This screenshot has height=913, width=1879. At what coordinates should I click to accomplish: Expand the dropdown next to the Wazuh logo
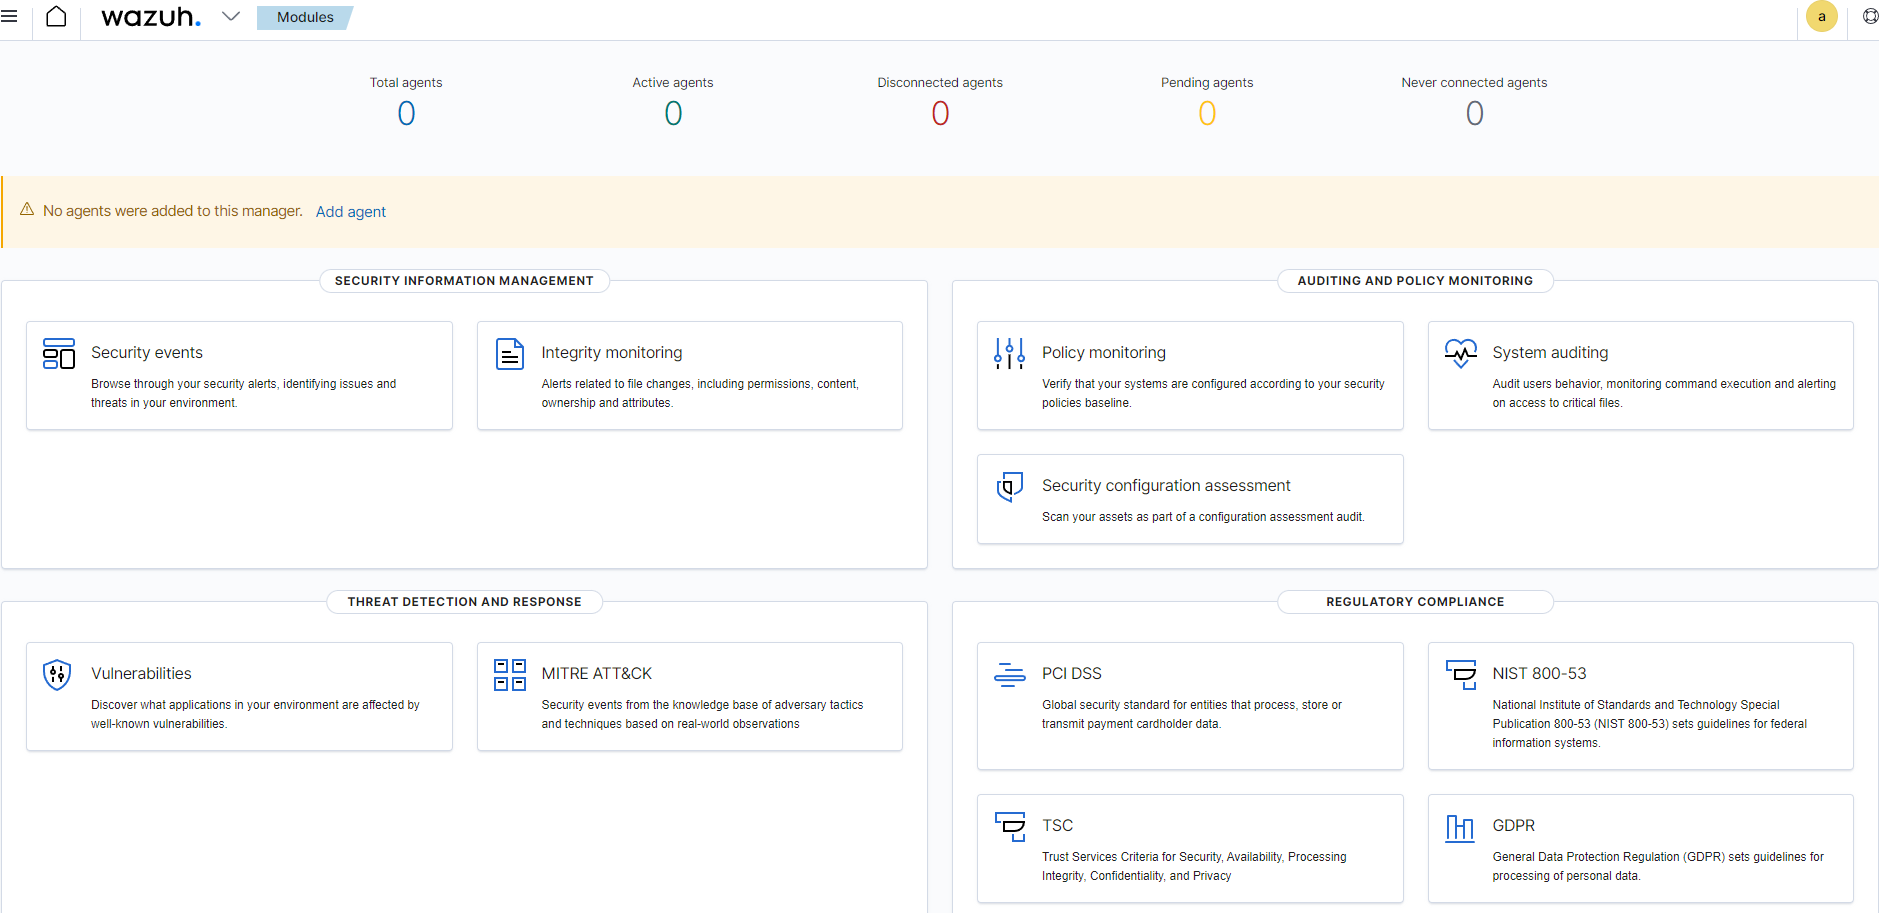tap(231, 17)
